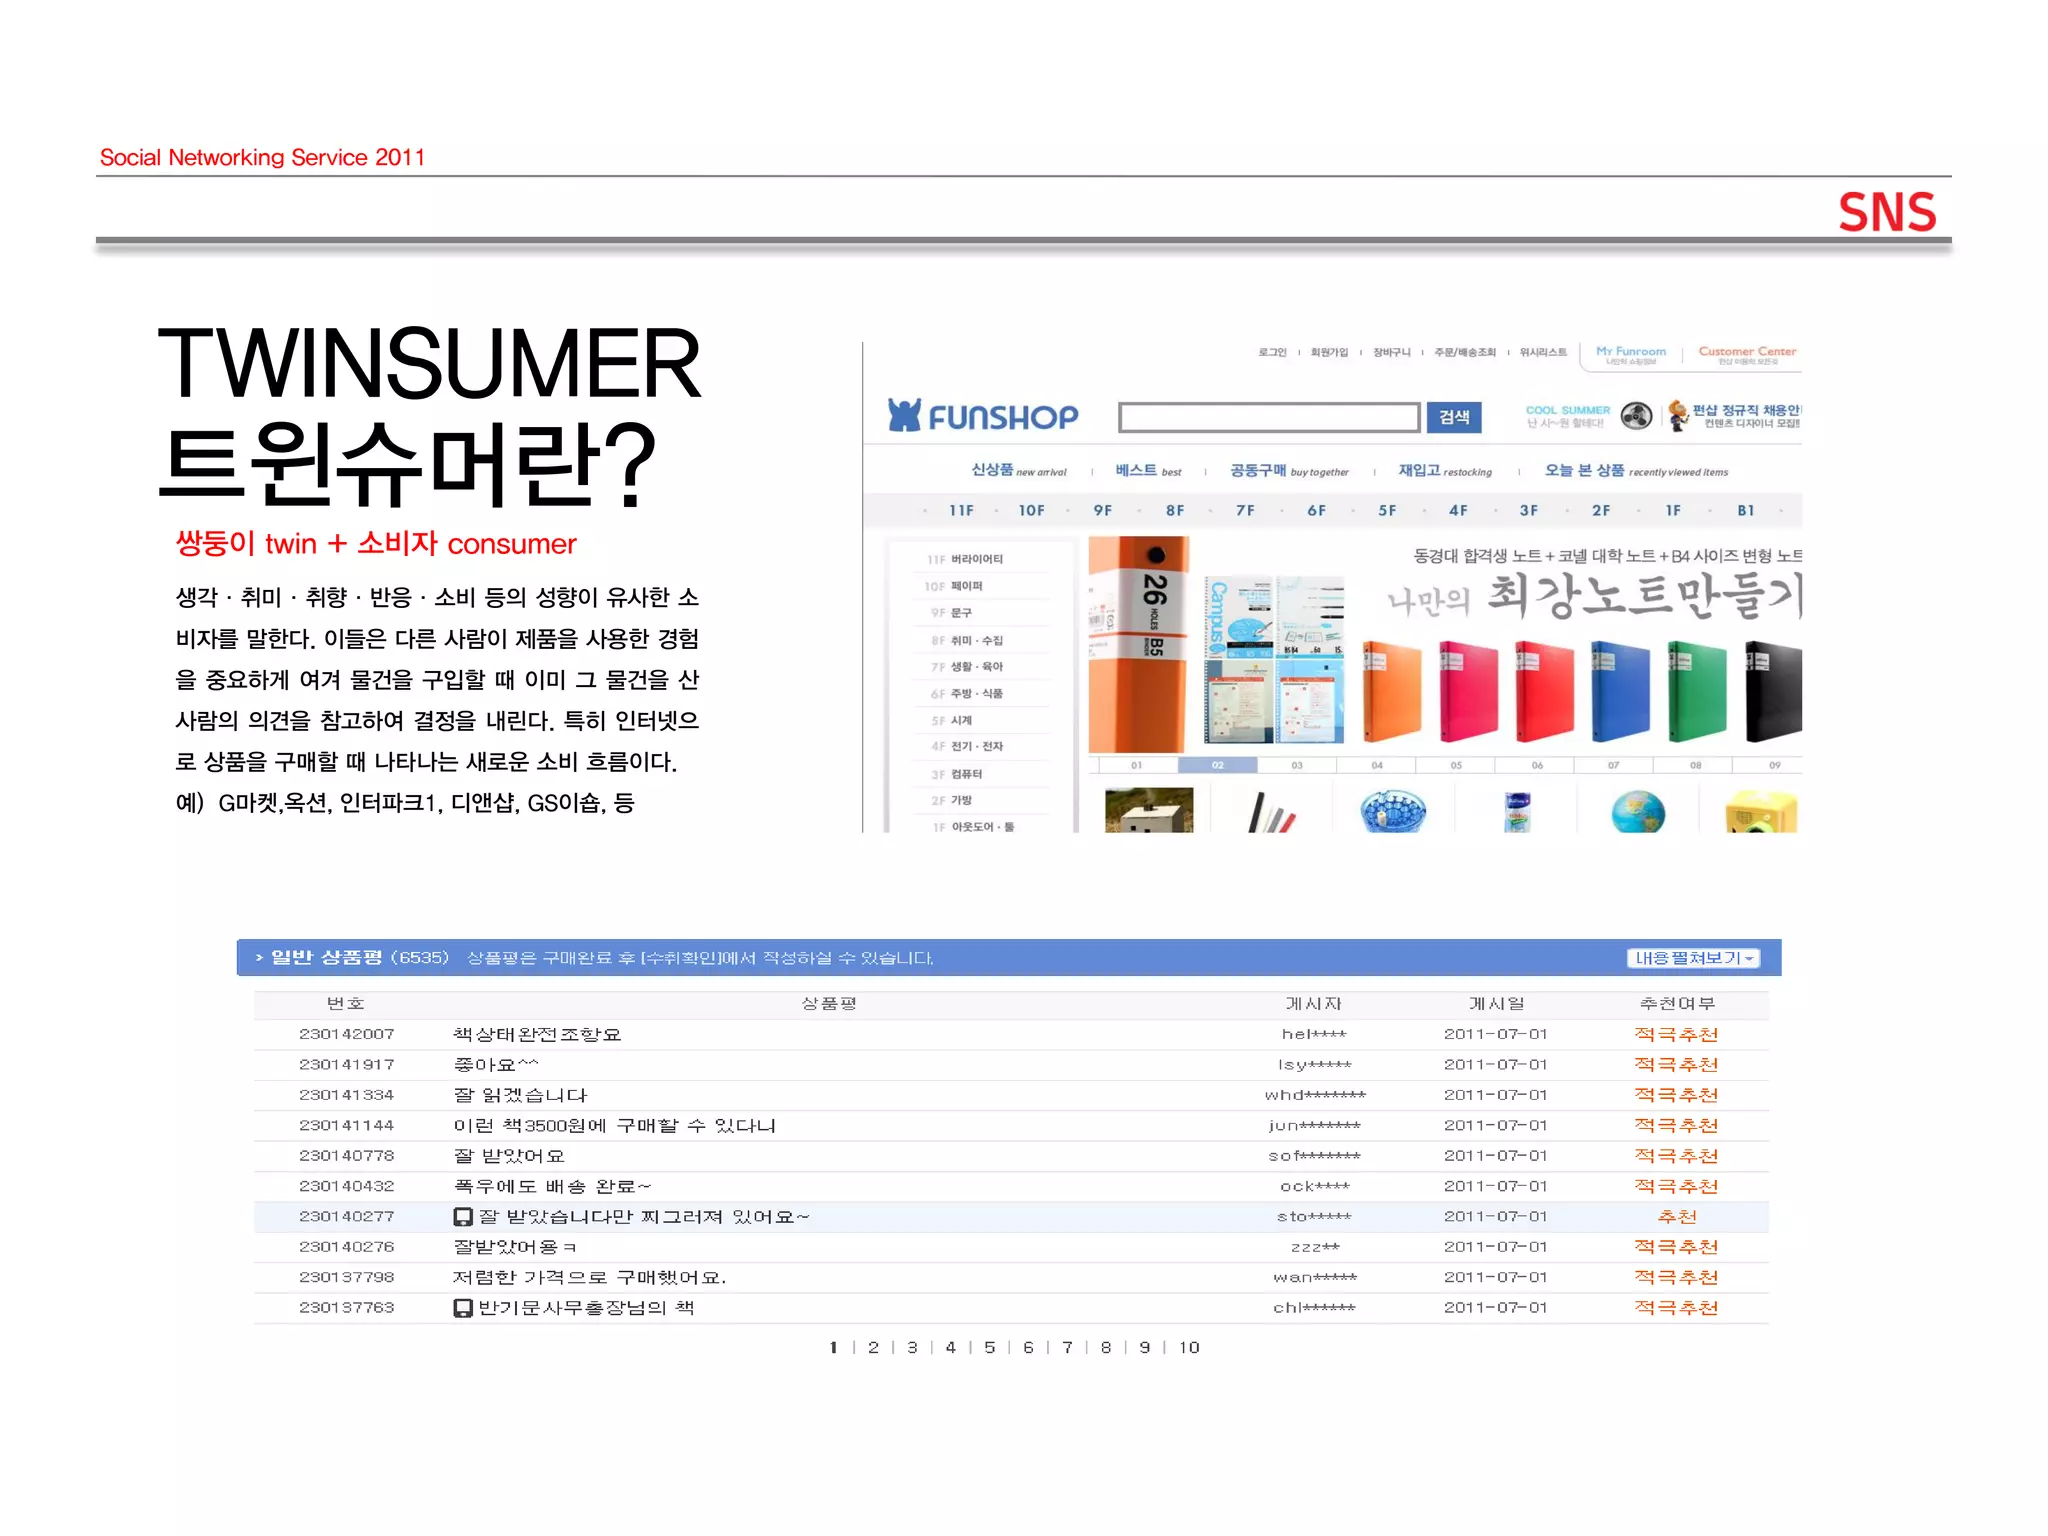Click the yellow safe product thumbnail
This screenshot has height=1536, width=2048.
coord(1761,811)
